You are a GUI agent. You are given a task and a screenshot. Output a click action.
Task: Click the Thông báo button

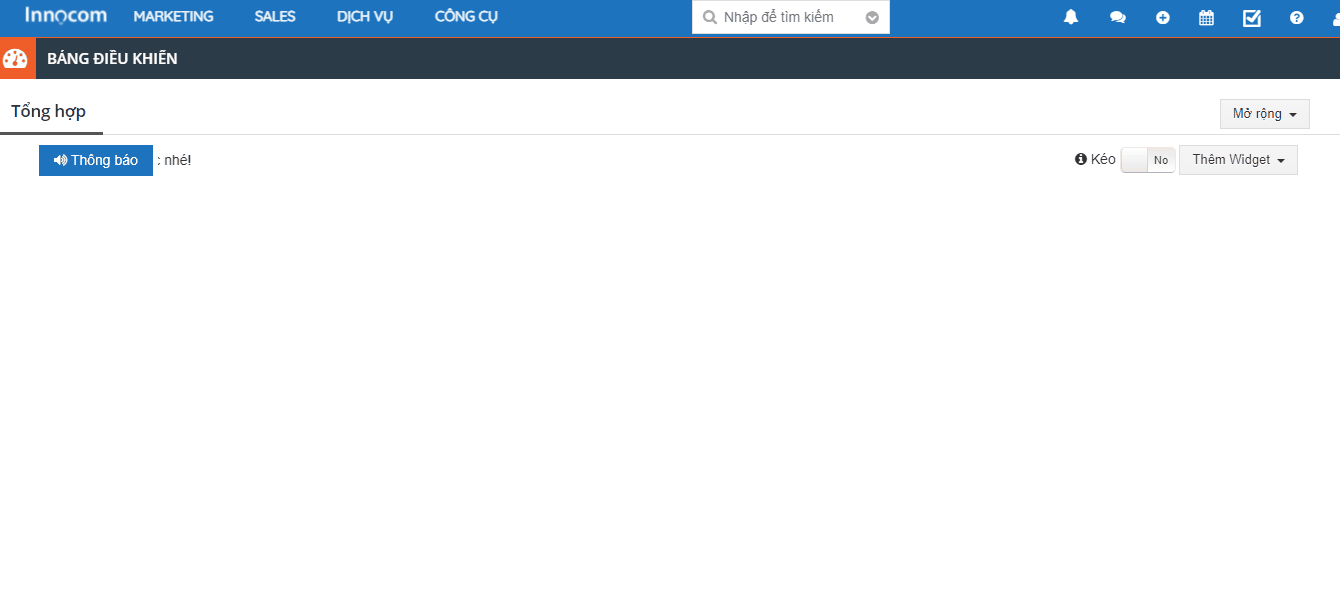point(96,160)
